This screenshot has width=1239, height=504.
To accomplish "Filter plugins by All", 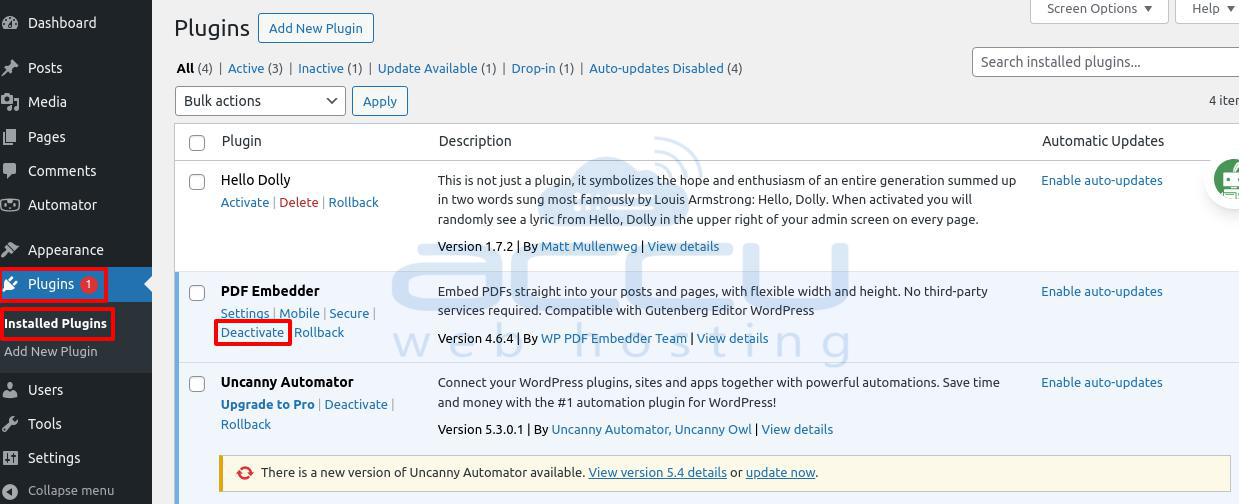I will pos(185,69).
